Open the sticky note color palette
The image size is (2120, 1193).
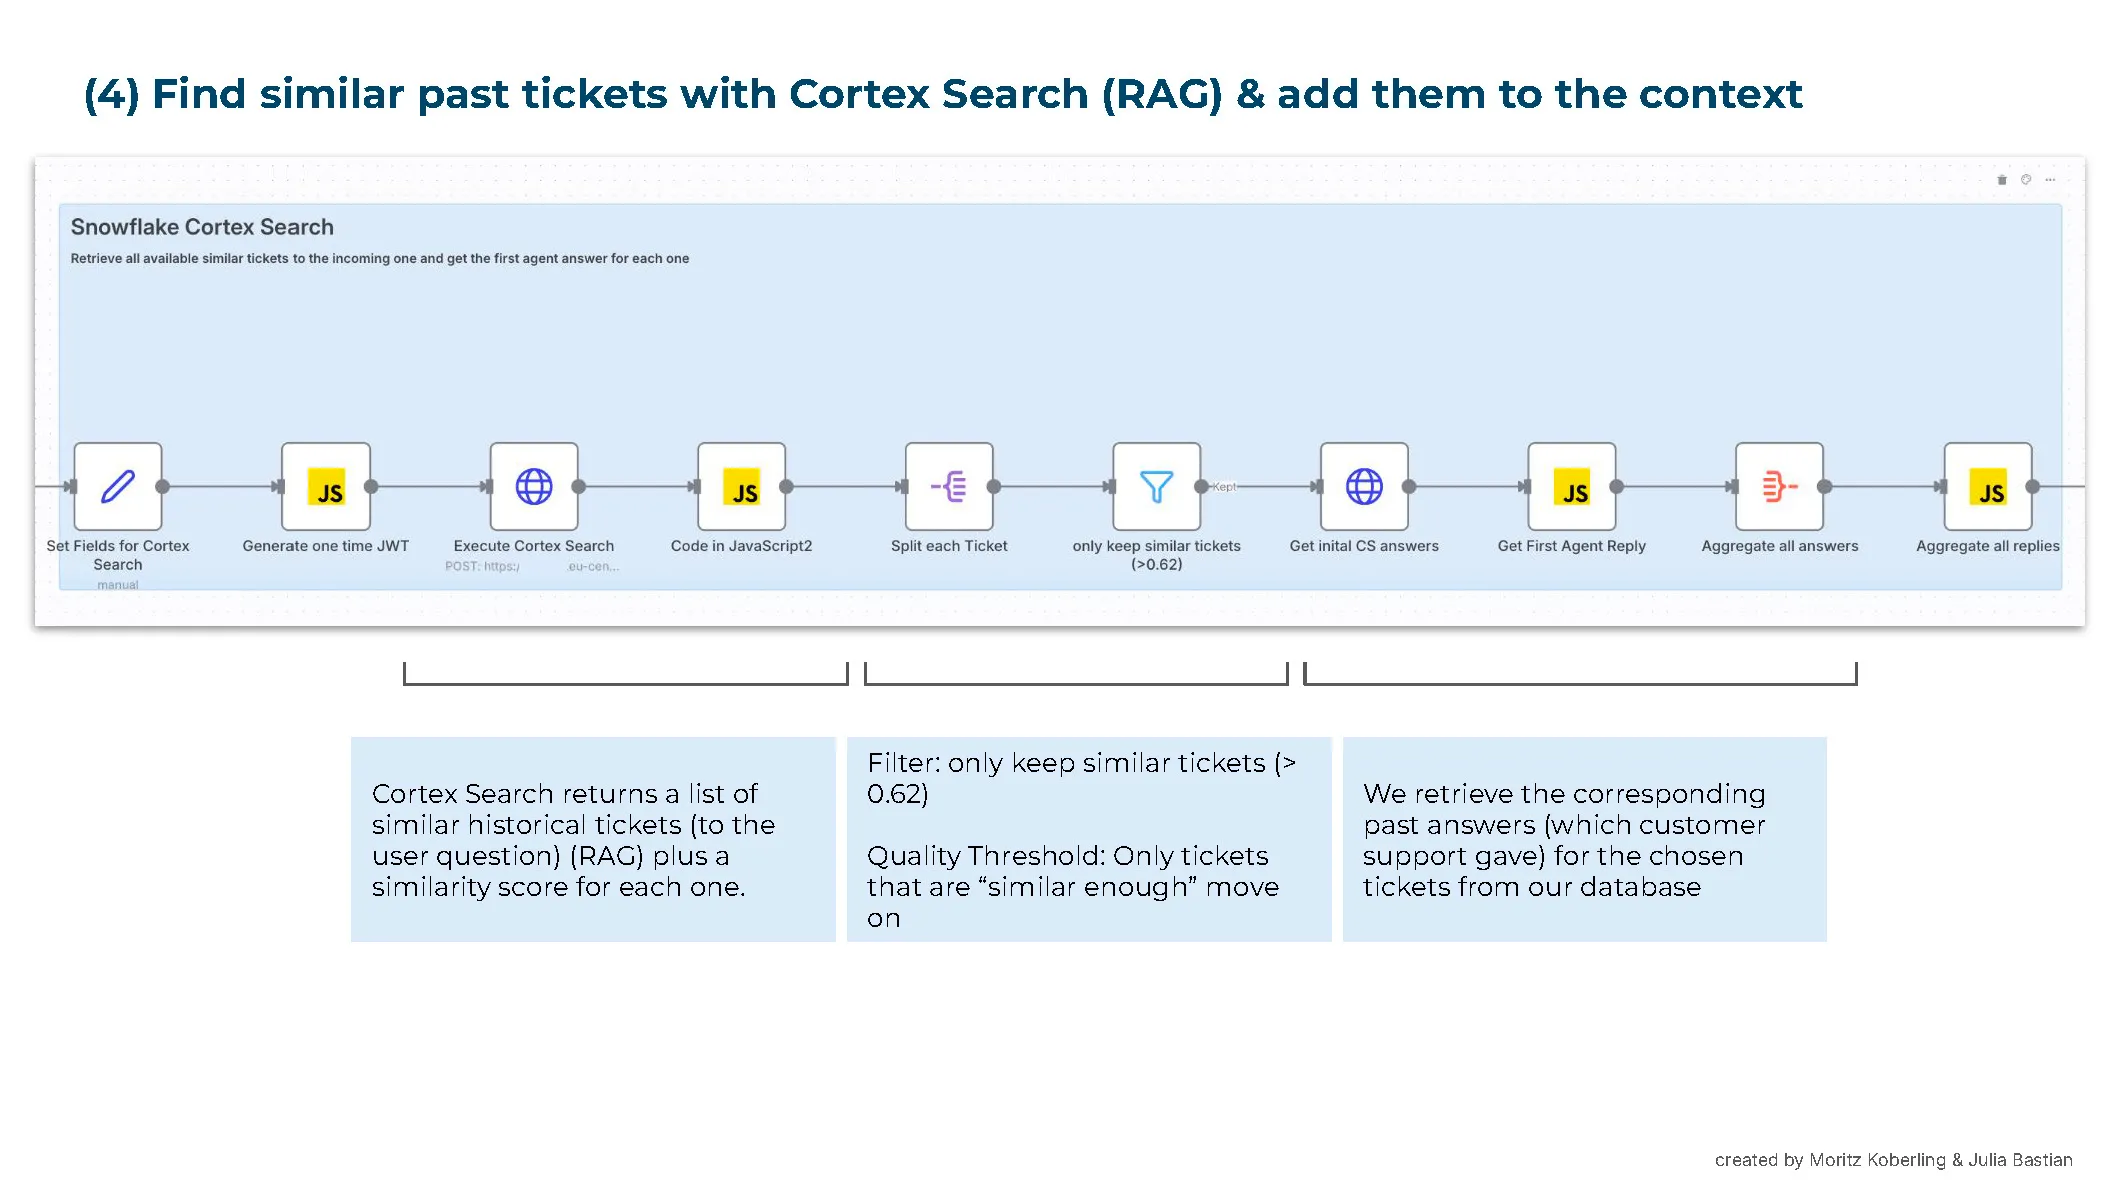click(x=2025, y=180)
